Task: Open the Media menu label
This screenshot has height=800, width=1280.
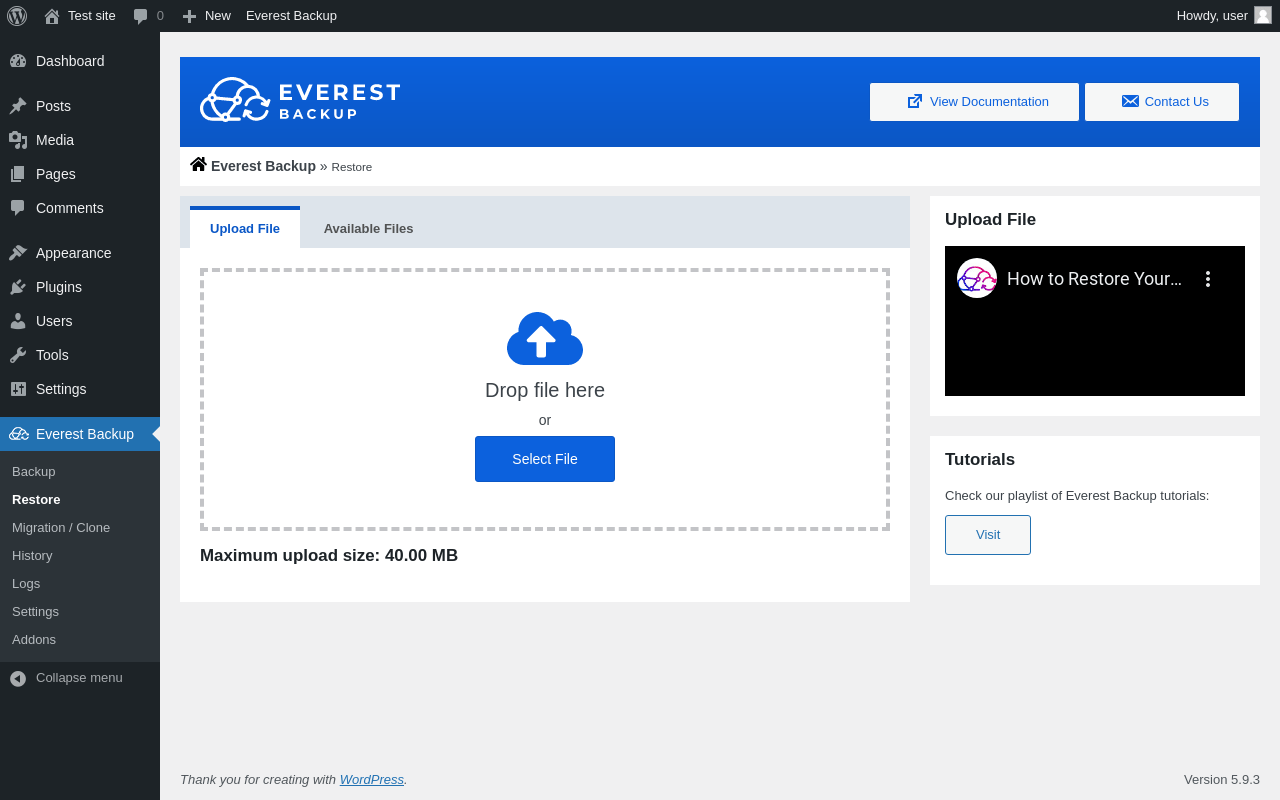Action: 55,140
